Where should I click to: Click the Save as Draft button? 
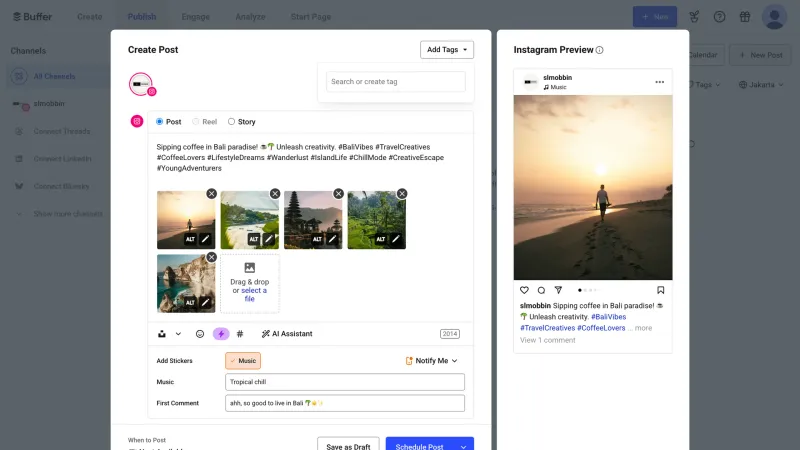tap(348, 445)
